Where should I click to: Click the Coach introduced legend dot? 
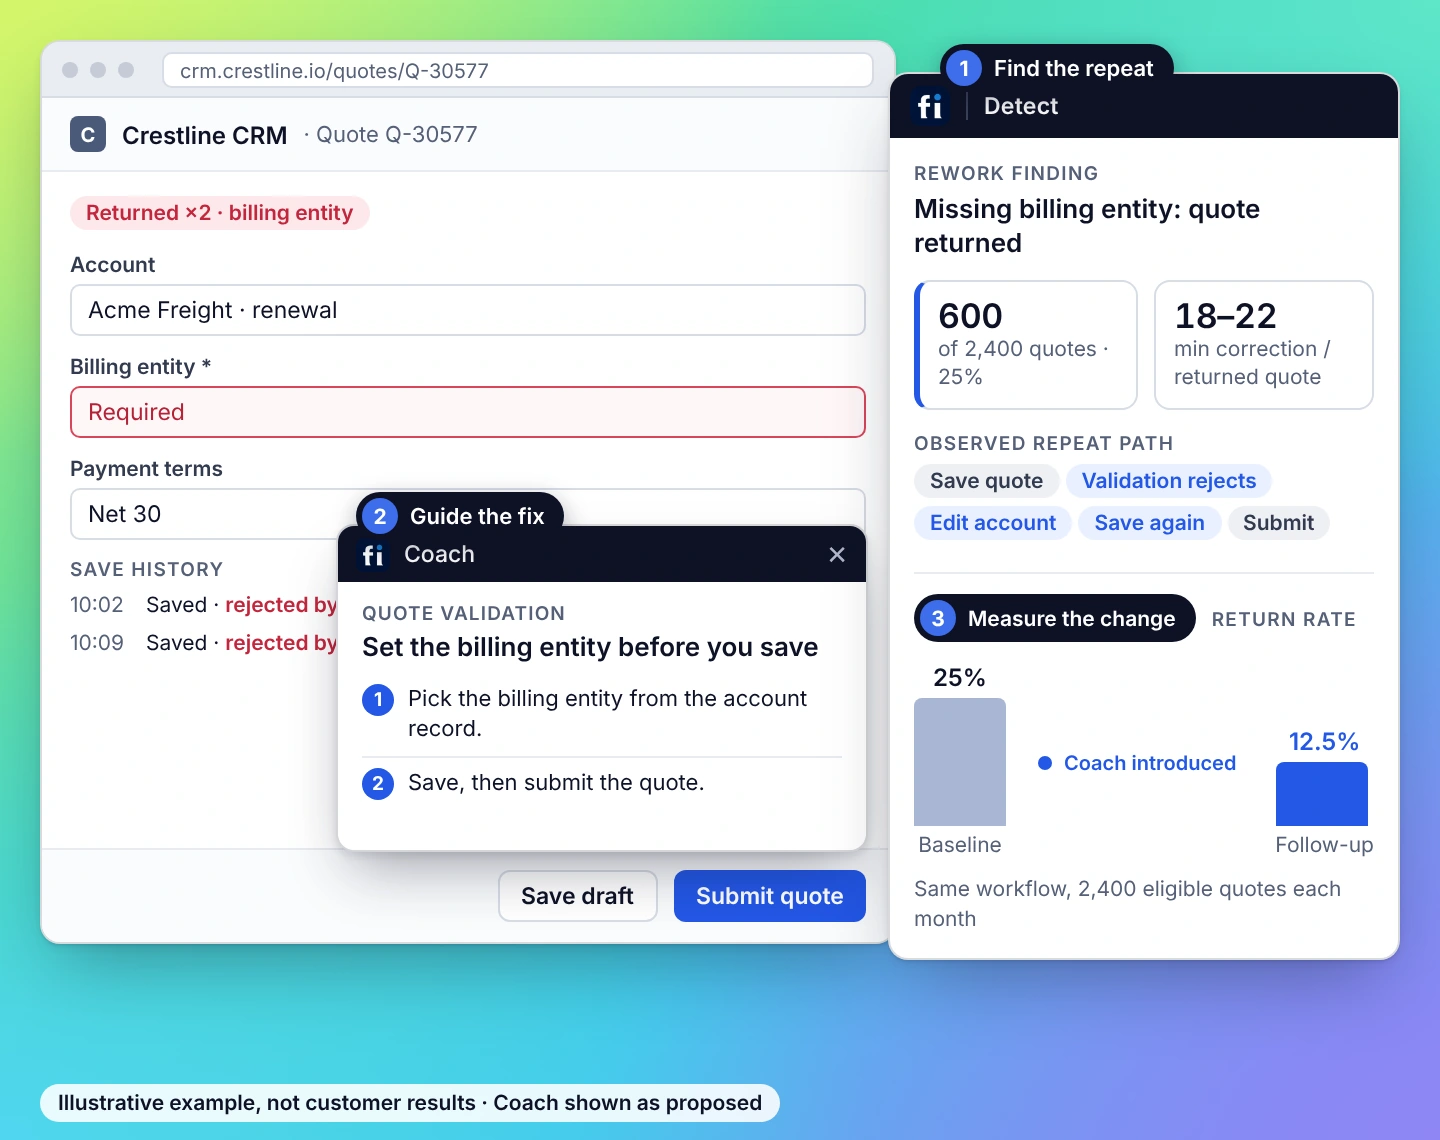point(1045,763)
